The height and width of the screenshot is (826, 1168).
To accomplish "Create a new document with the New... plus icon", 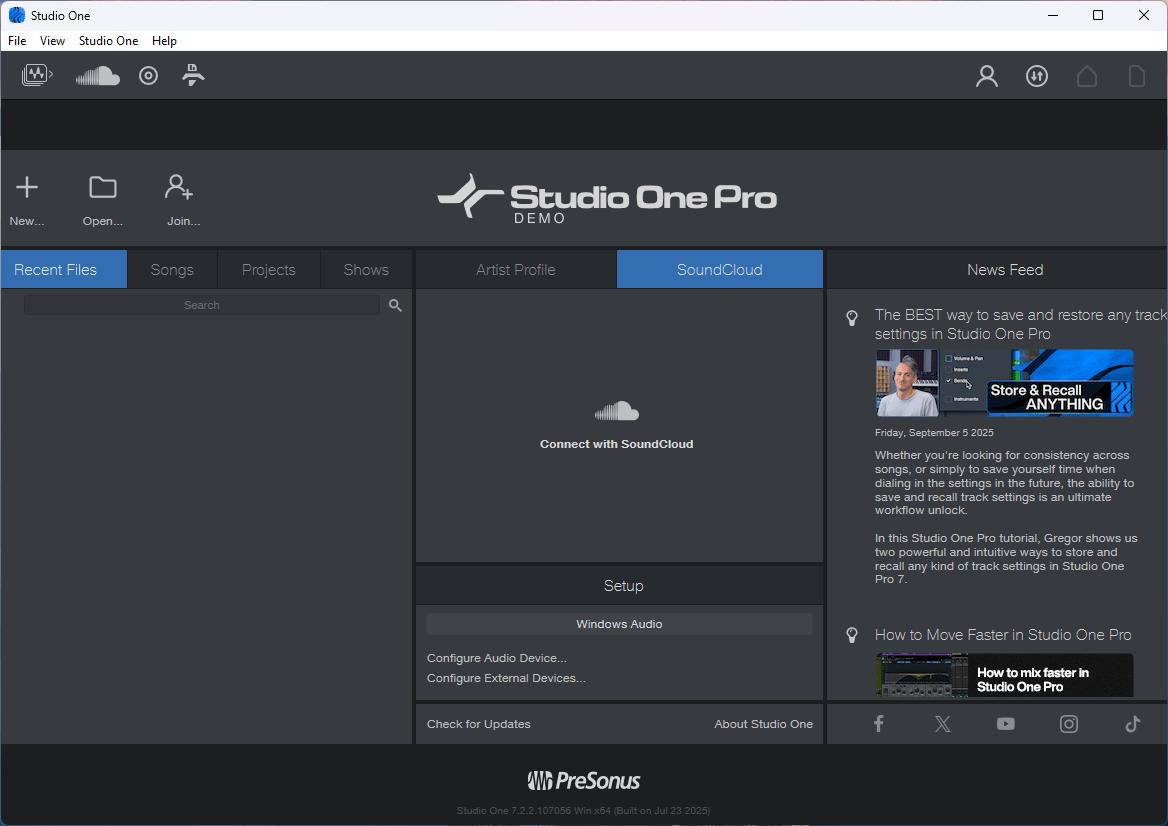I will click(27, 187).
